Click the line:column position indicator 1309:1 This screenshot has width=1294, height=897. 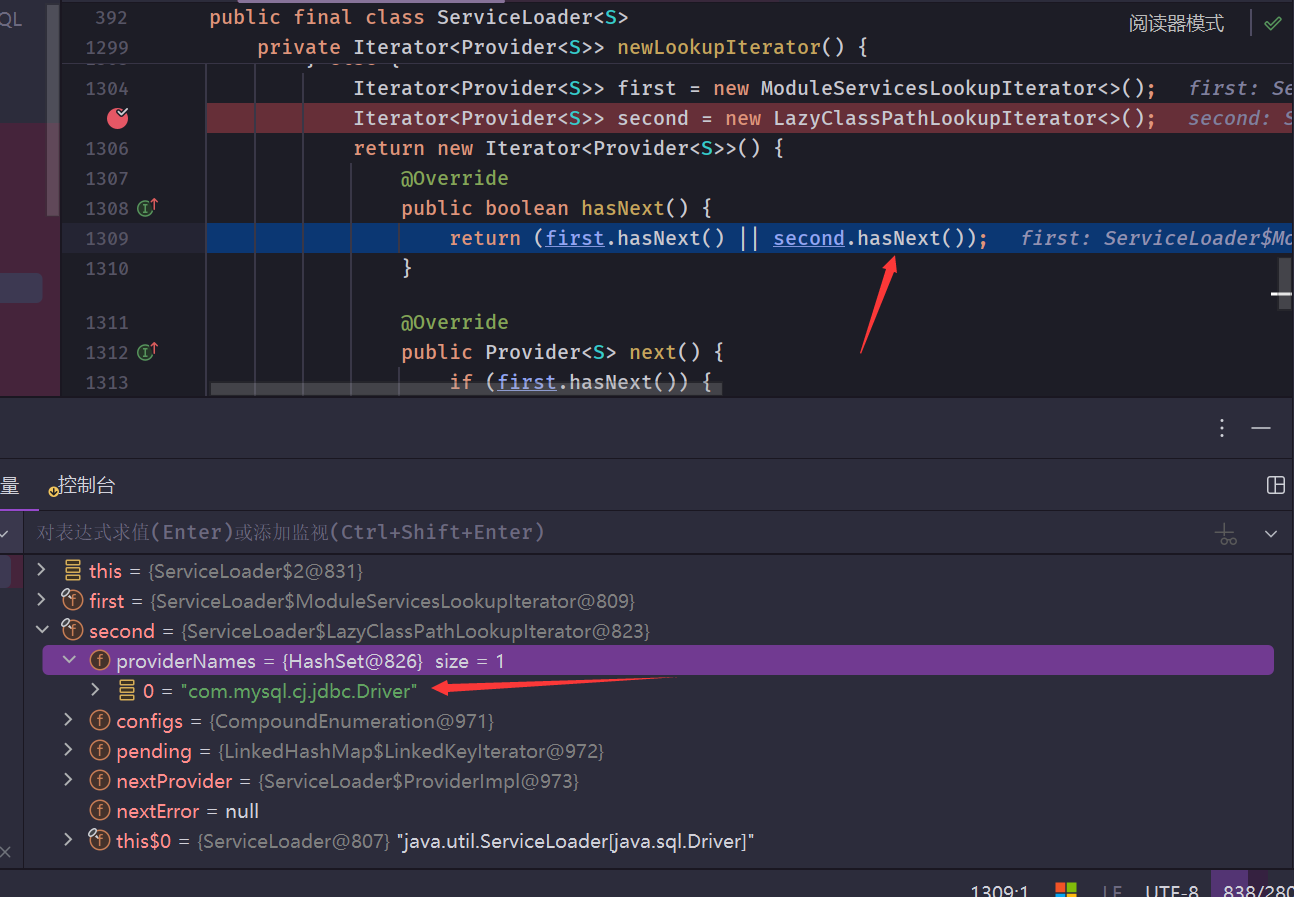point(1000,890)
